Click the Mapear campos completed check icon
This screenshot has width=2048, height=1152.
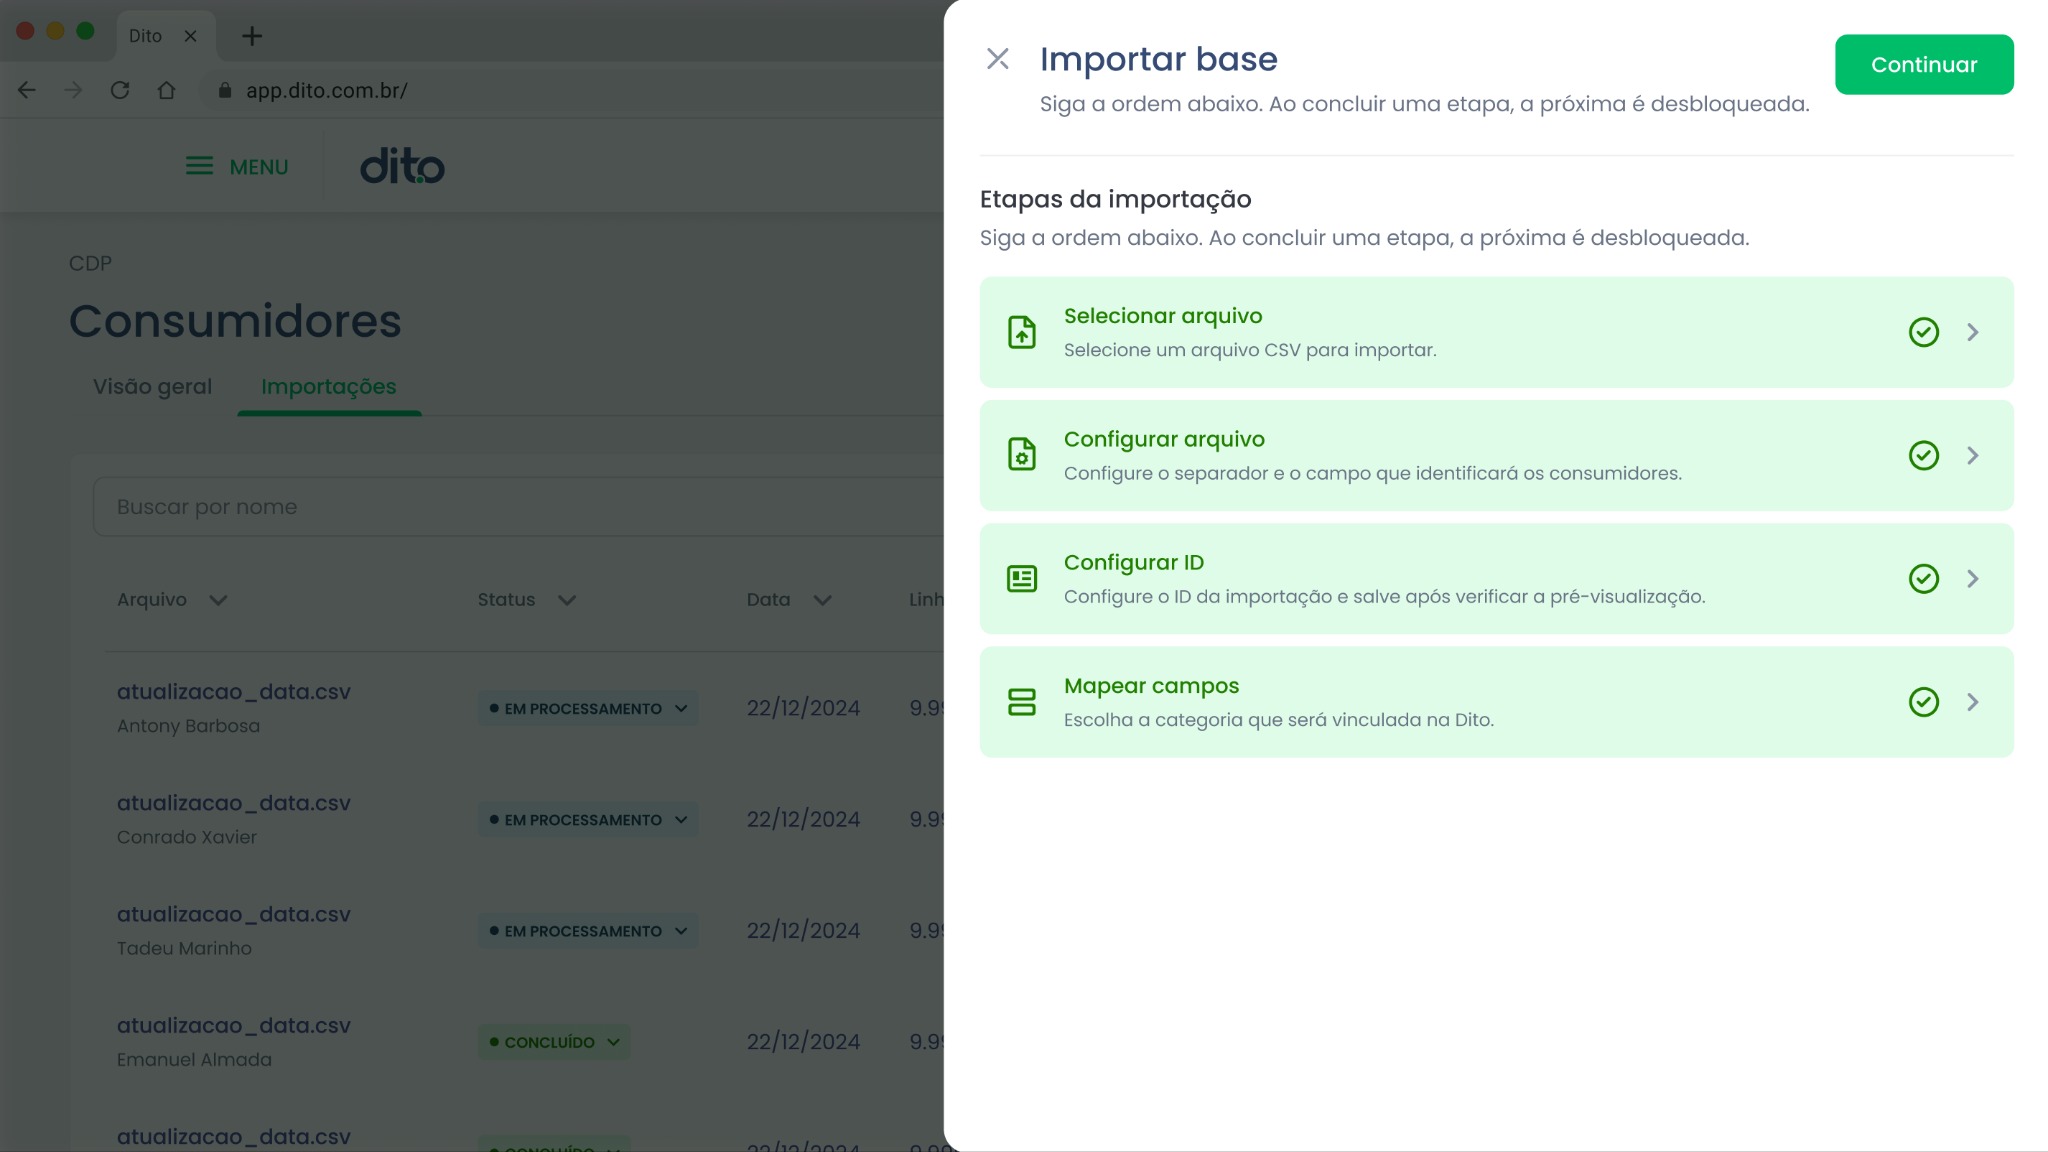pos(1924,702)
